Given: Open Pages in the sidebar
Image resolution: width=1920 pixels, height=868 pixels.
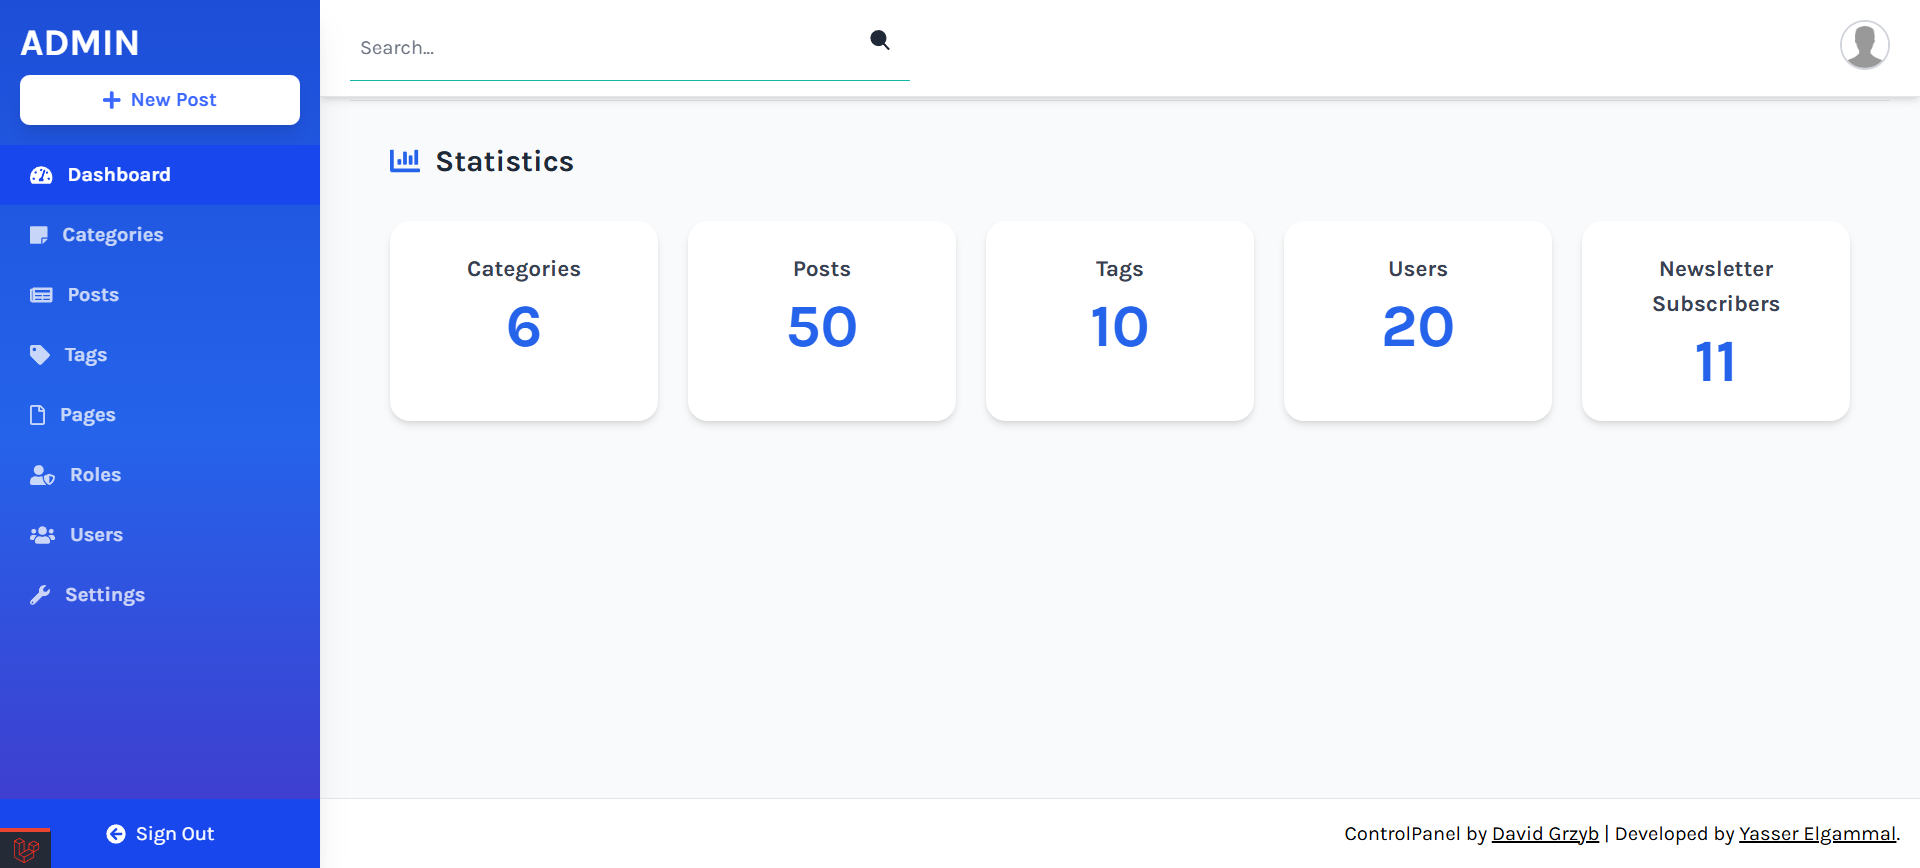Looking at the screenshot, I should pos(160,415).
